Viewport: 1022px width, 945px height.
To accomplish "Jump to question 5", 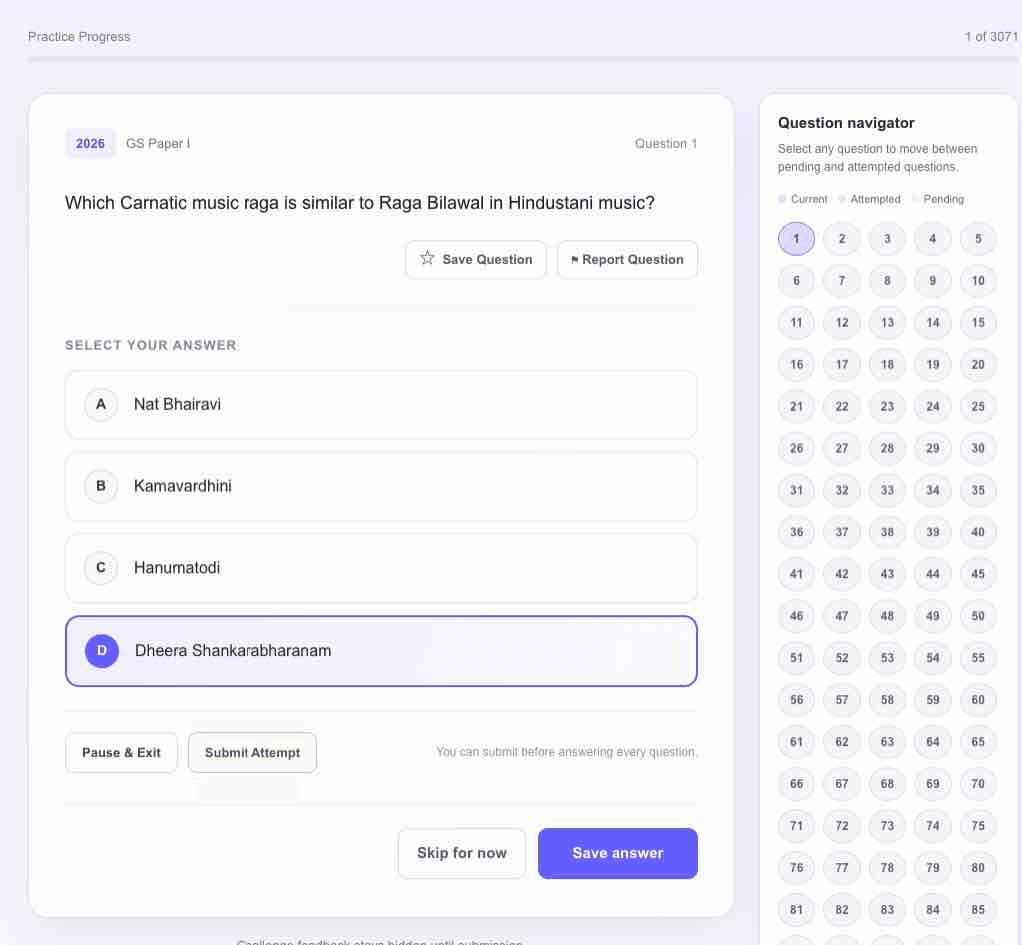I will 978,239.
